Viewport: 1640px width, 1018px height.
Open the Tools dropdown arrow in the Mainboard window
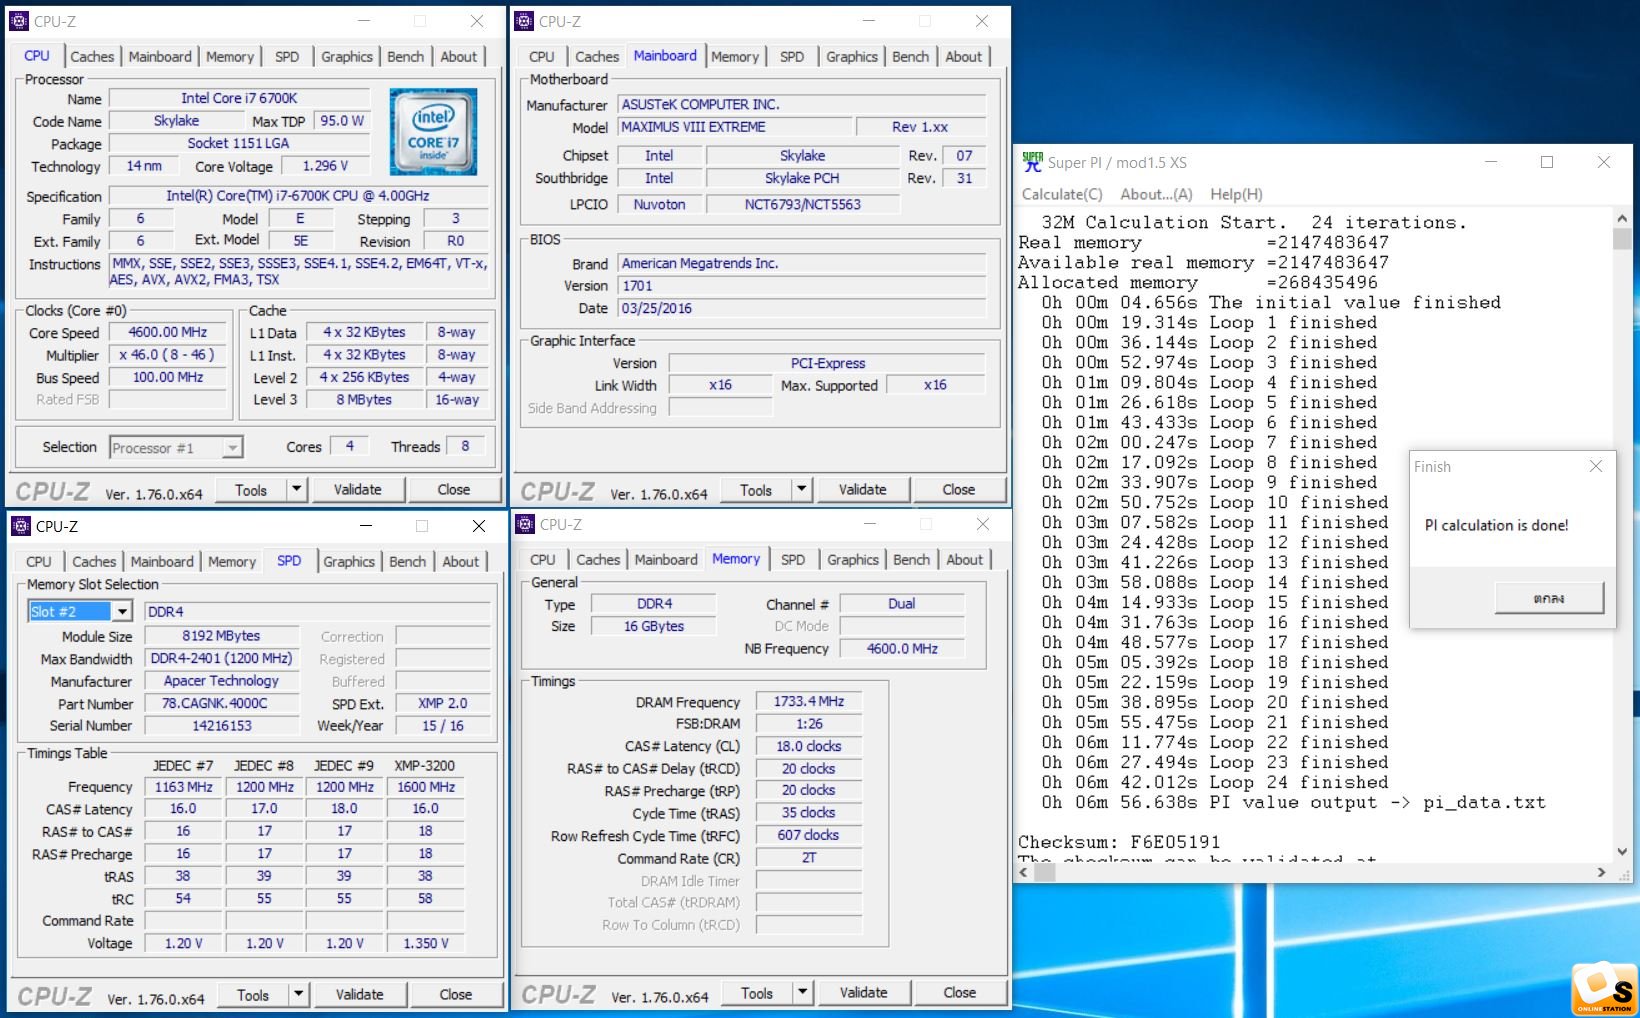coord(801,489)
